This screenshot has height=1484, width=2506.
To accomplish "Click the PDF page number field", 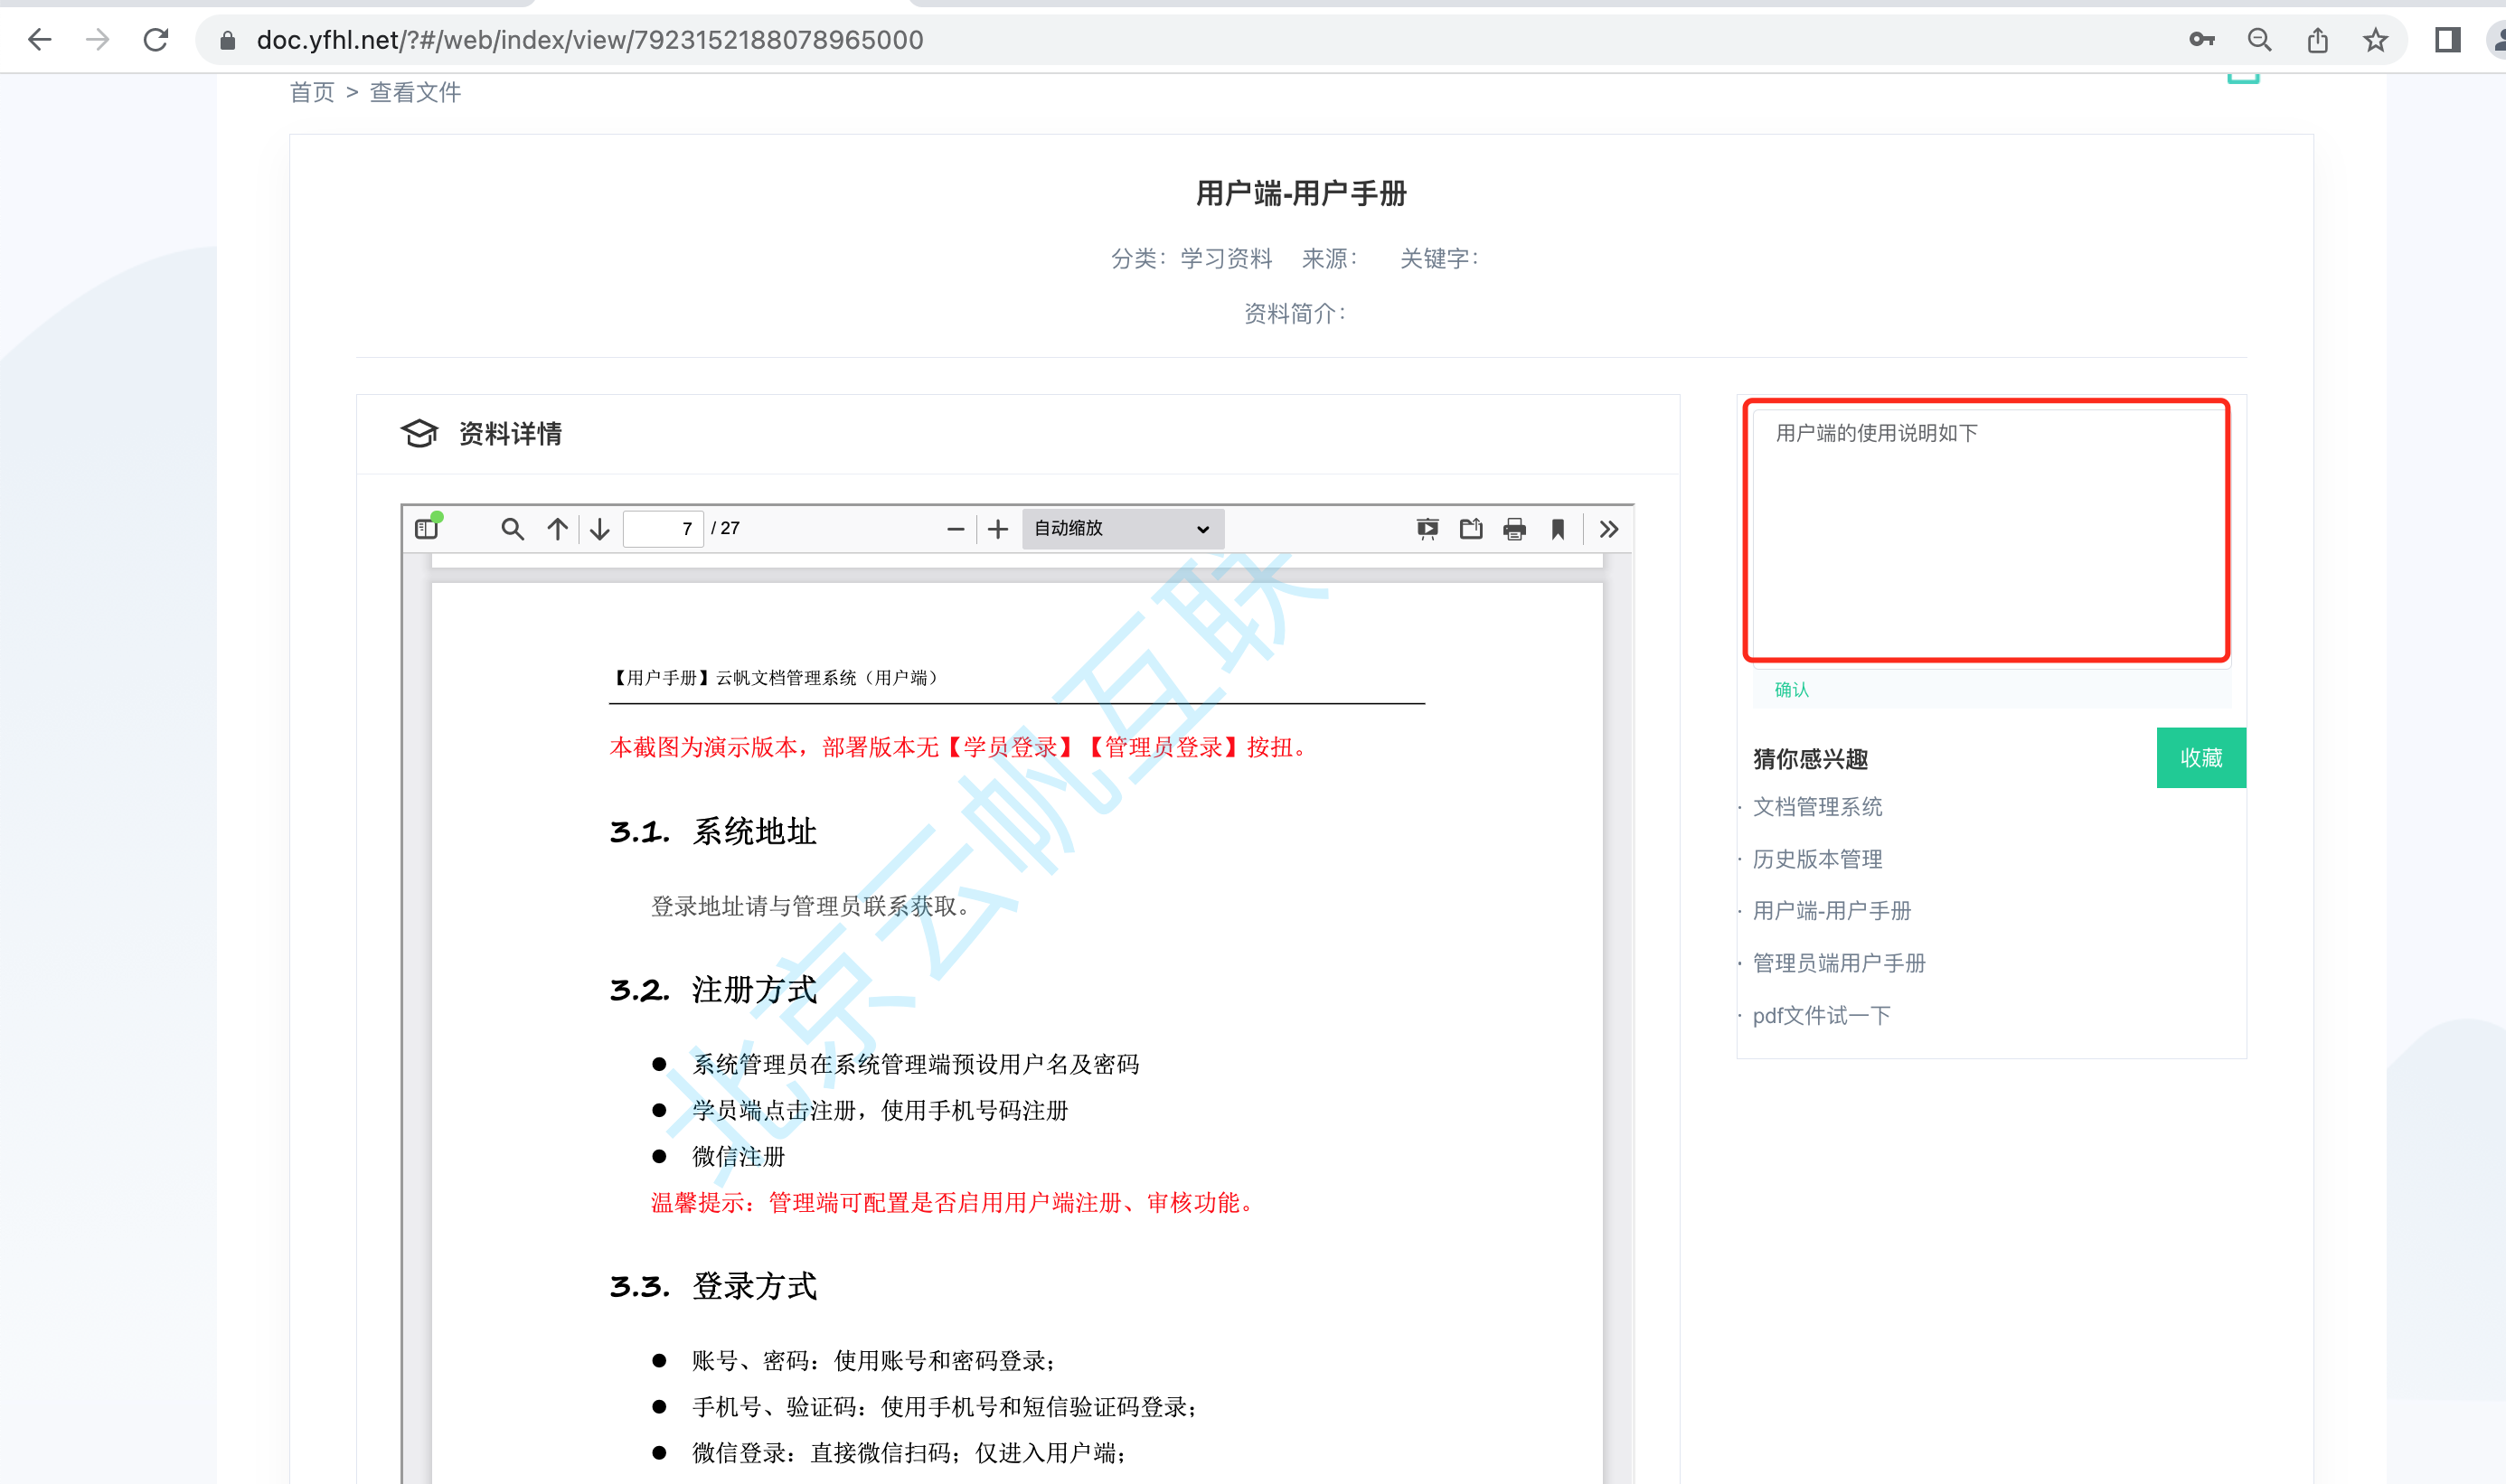I will coord(662,529).
